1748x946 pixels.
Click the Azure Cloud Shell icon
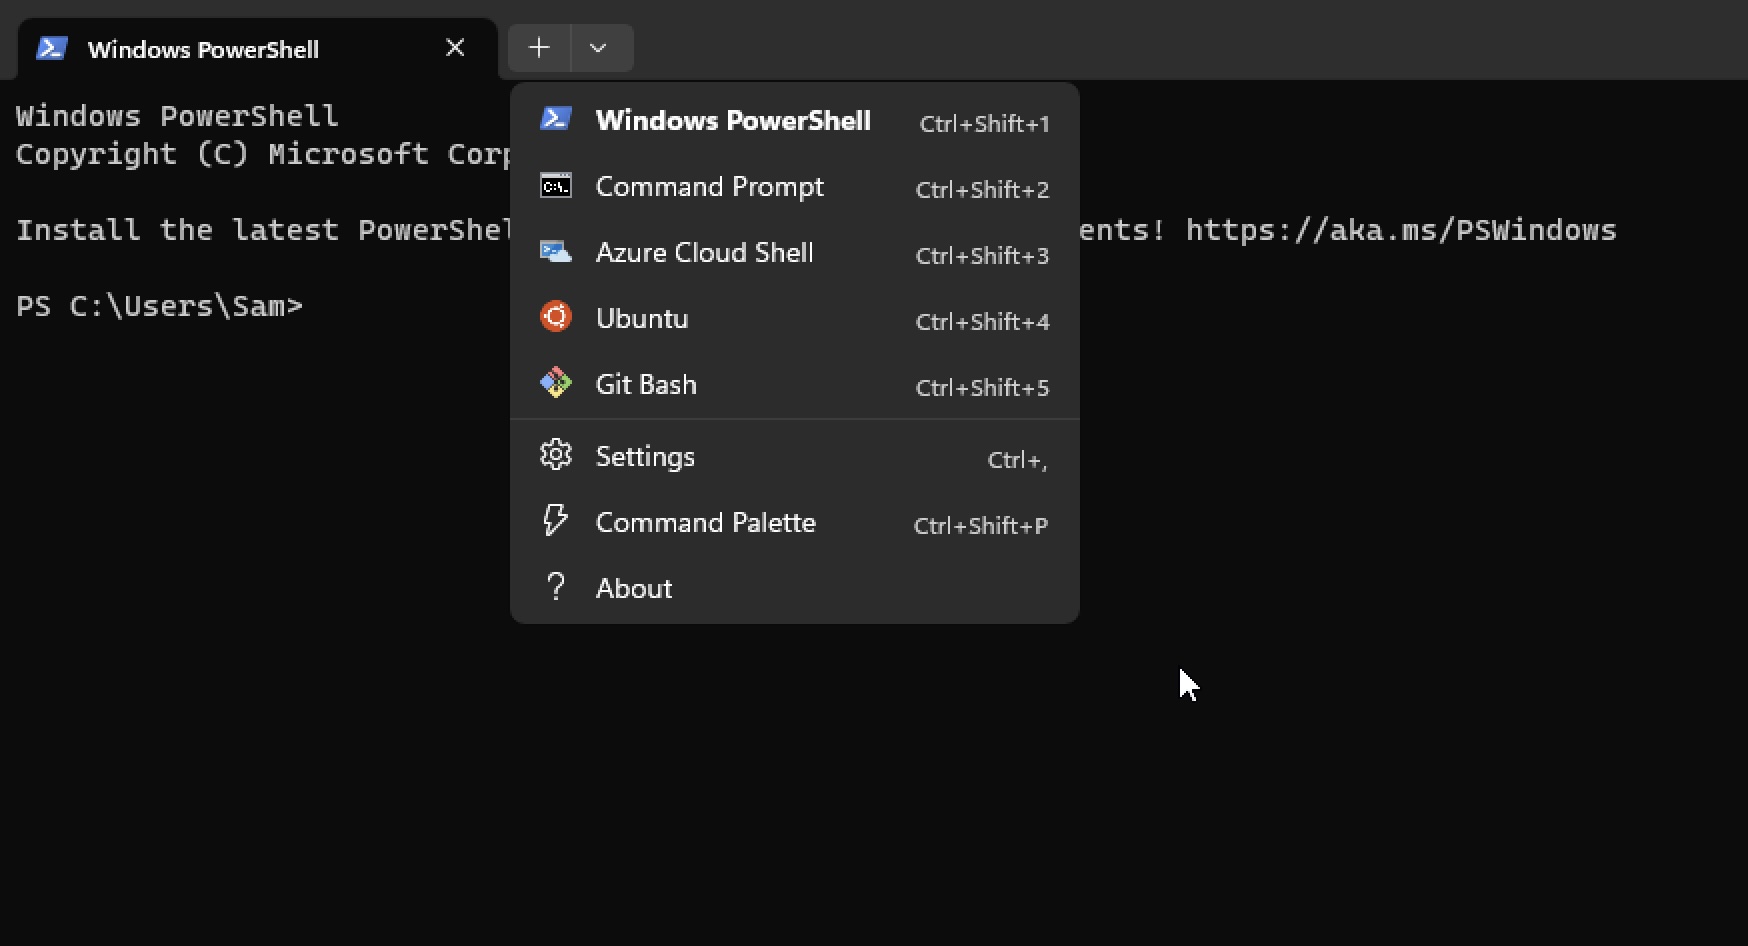click(x=556, y=252)
